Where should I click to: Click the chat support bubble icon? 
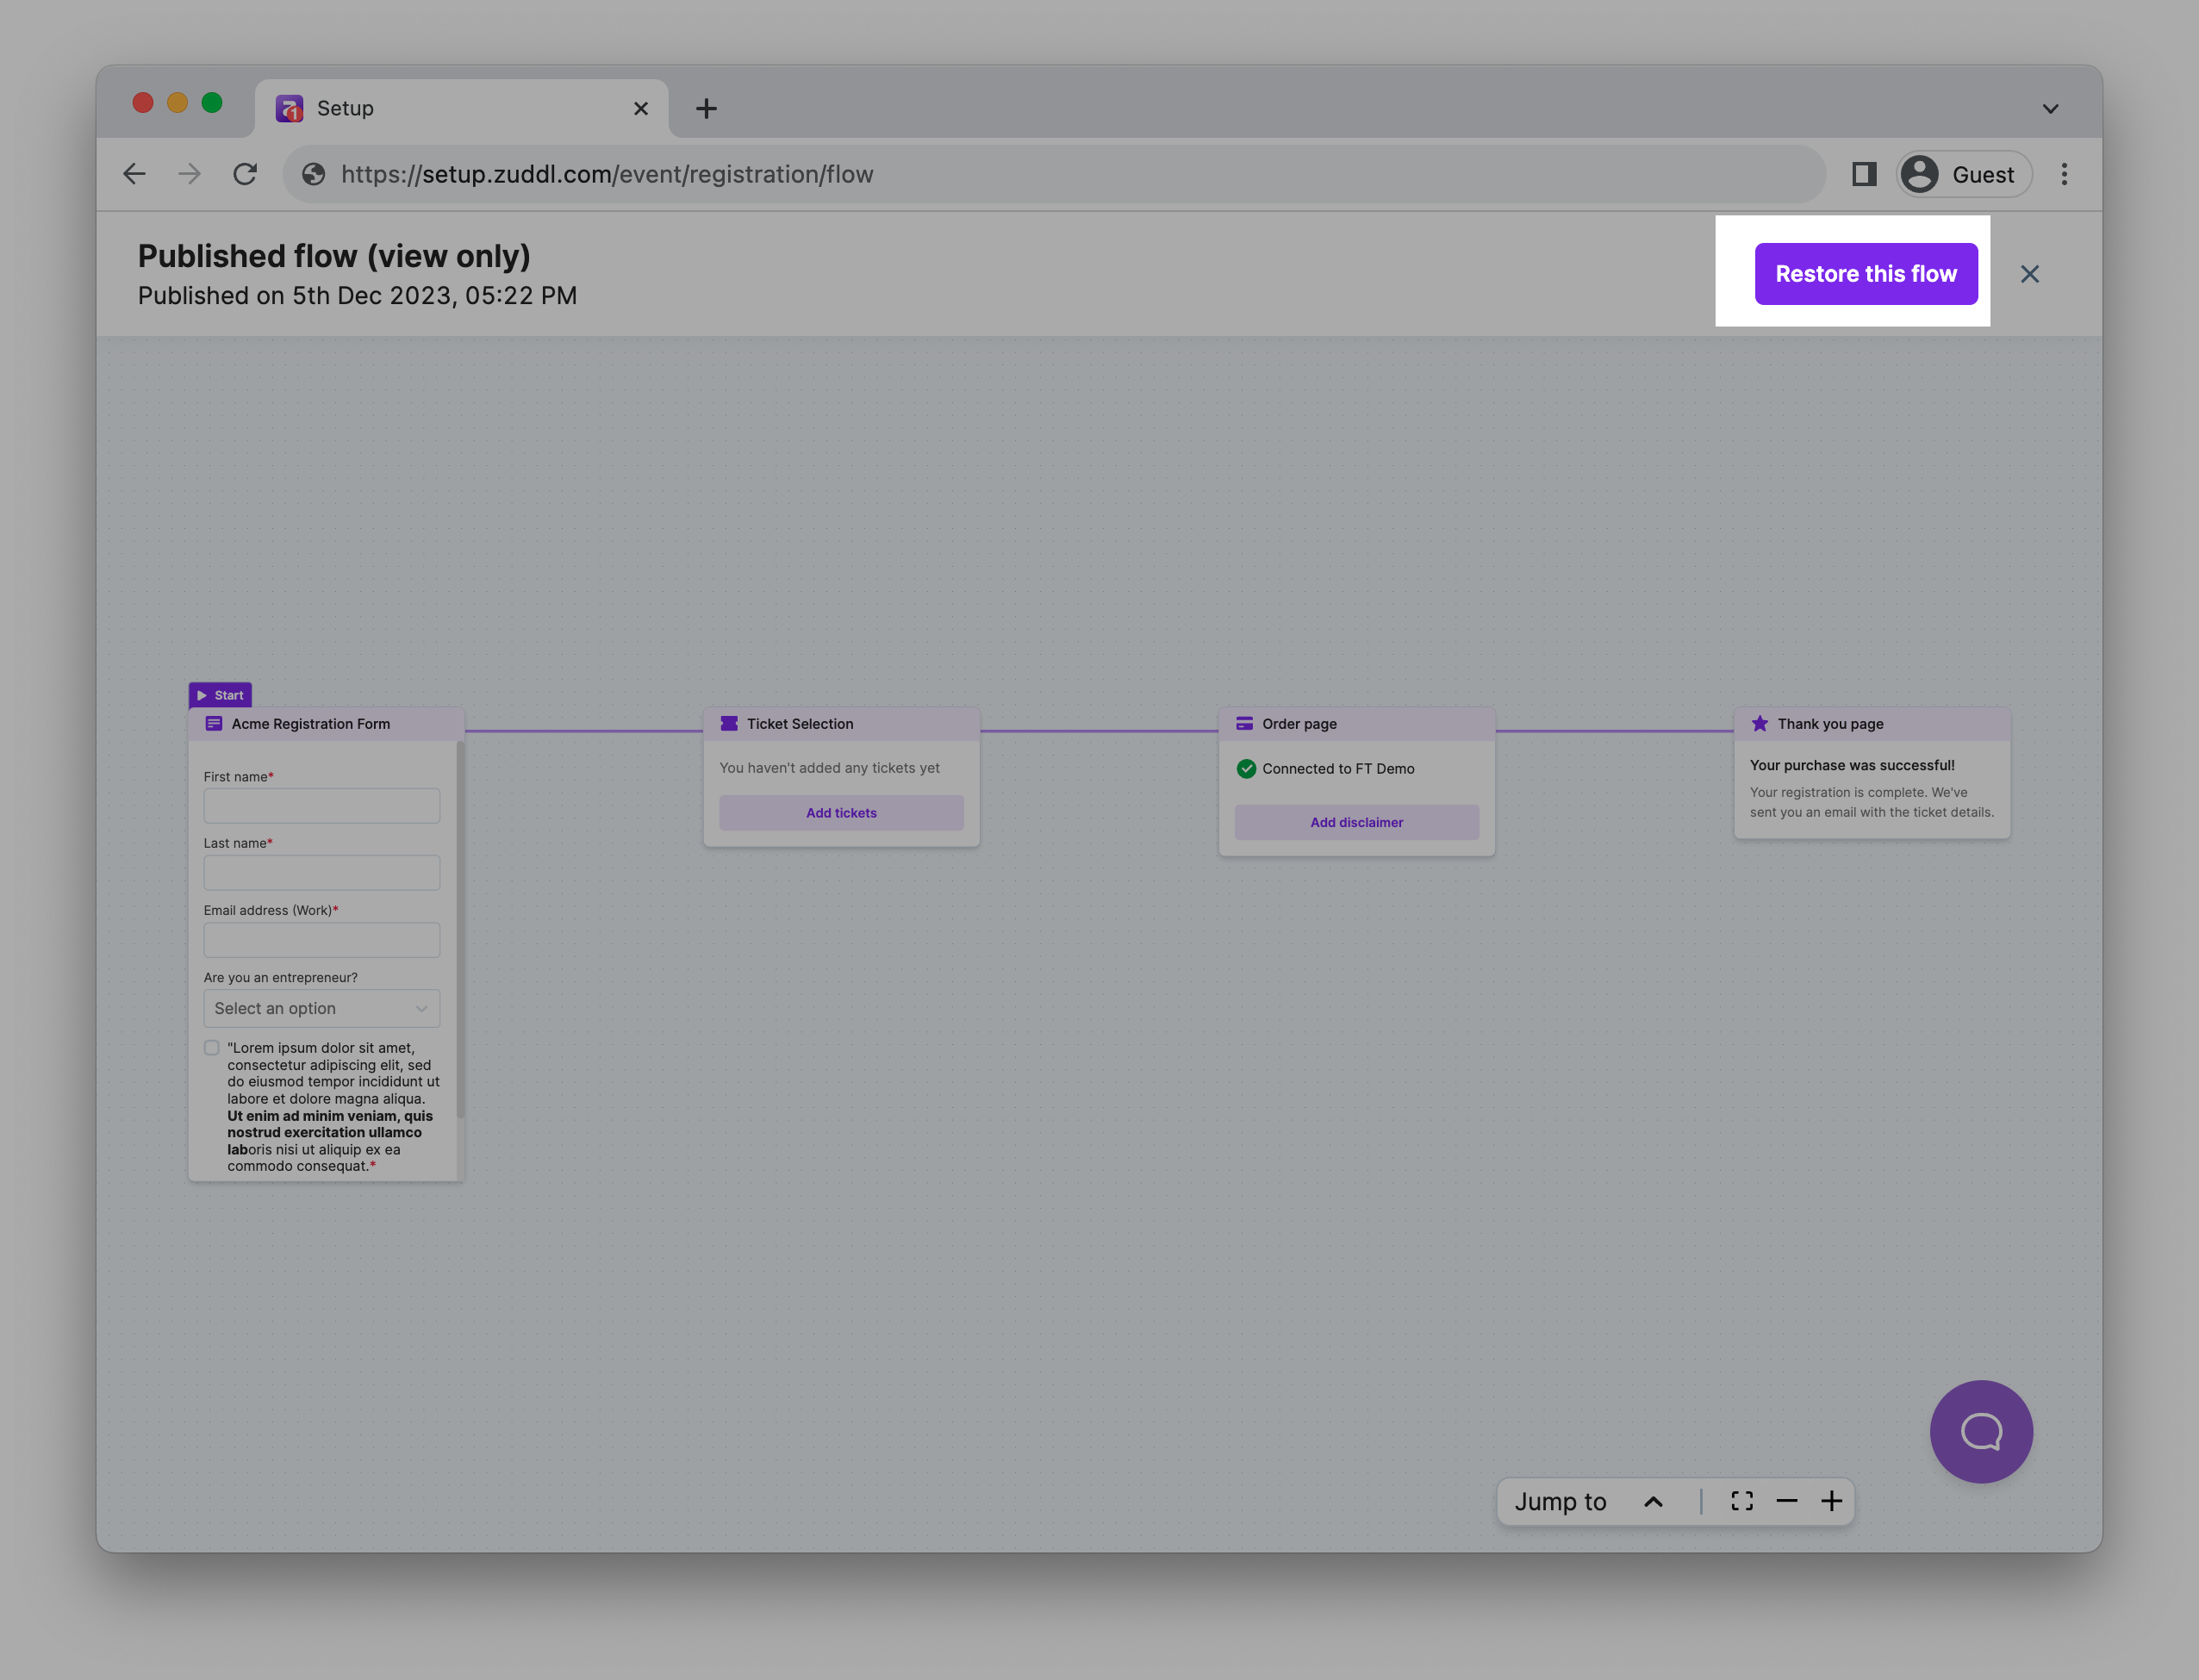coord(1980,1431)
